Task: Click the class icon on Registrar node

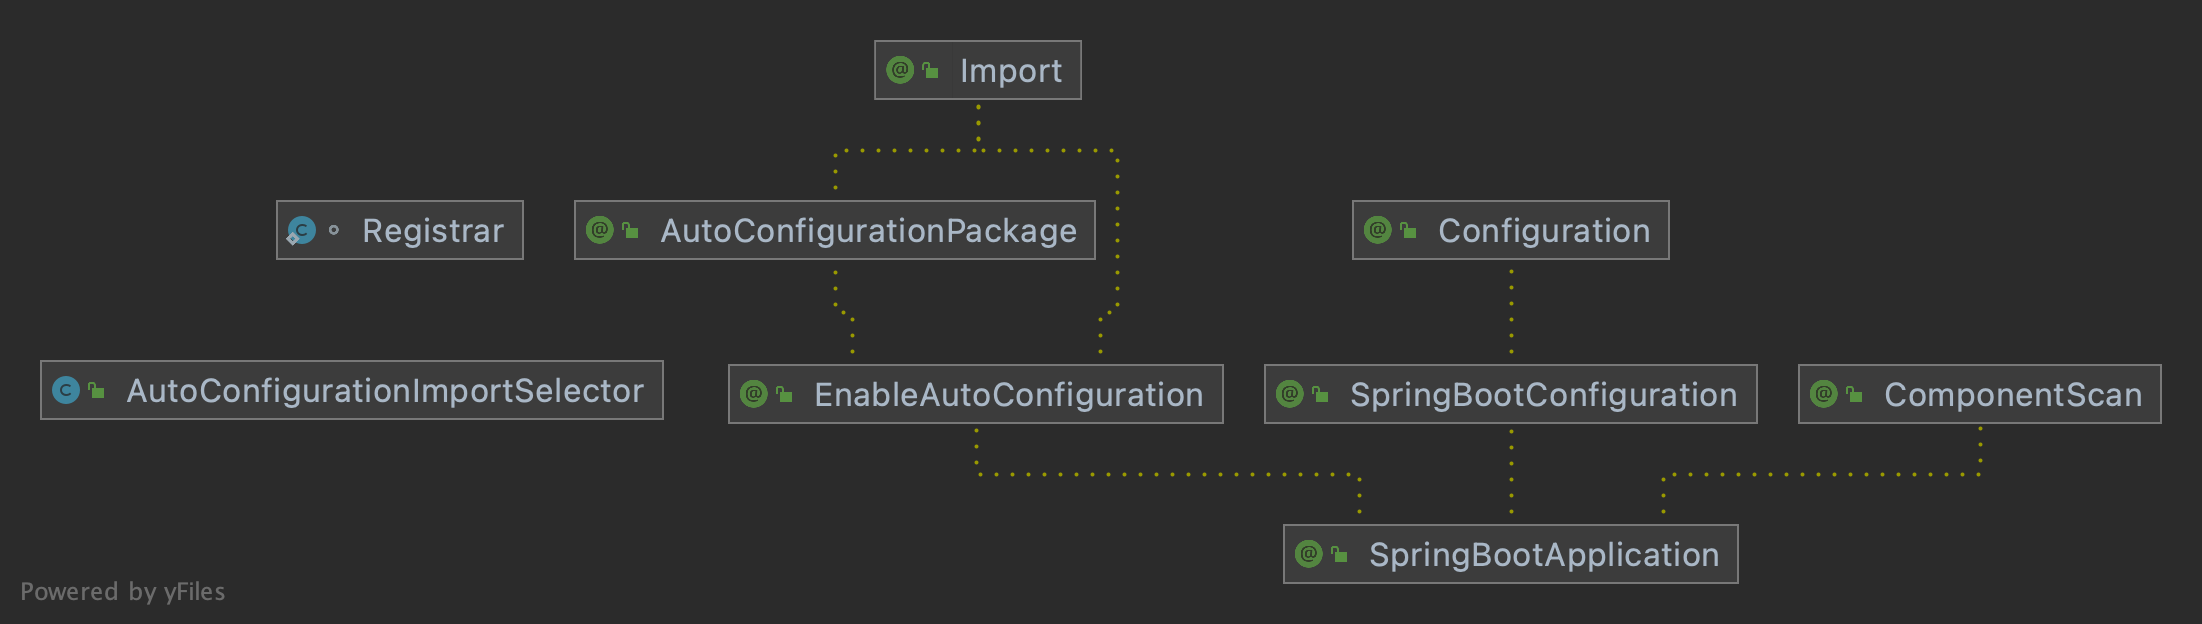Action: (301, 231)
